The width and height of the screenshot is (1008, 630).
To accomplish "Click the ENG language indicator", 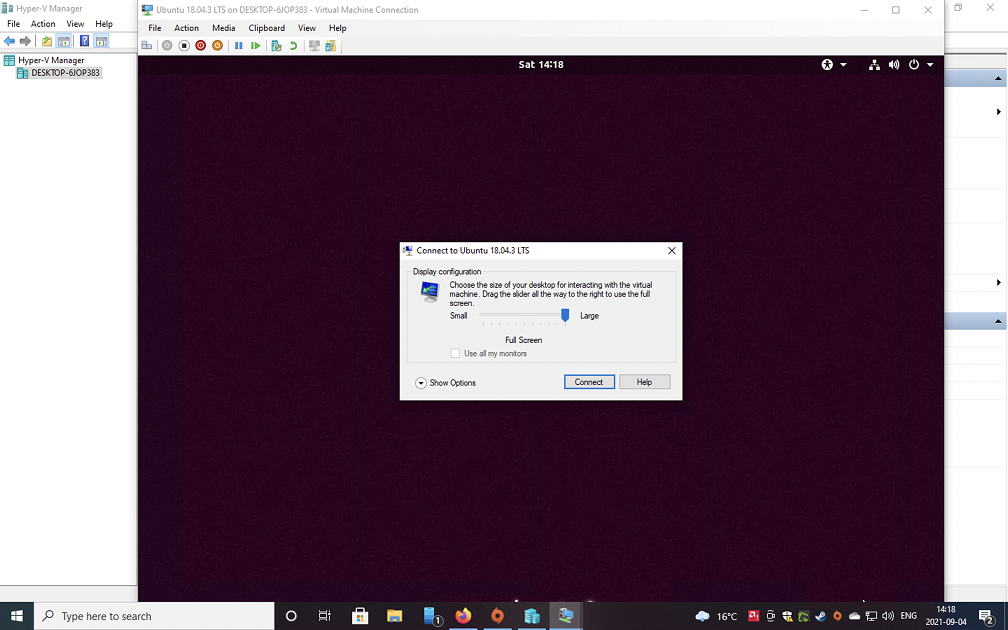I will (x=908, y=616).
